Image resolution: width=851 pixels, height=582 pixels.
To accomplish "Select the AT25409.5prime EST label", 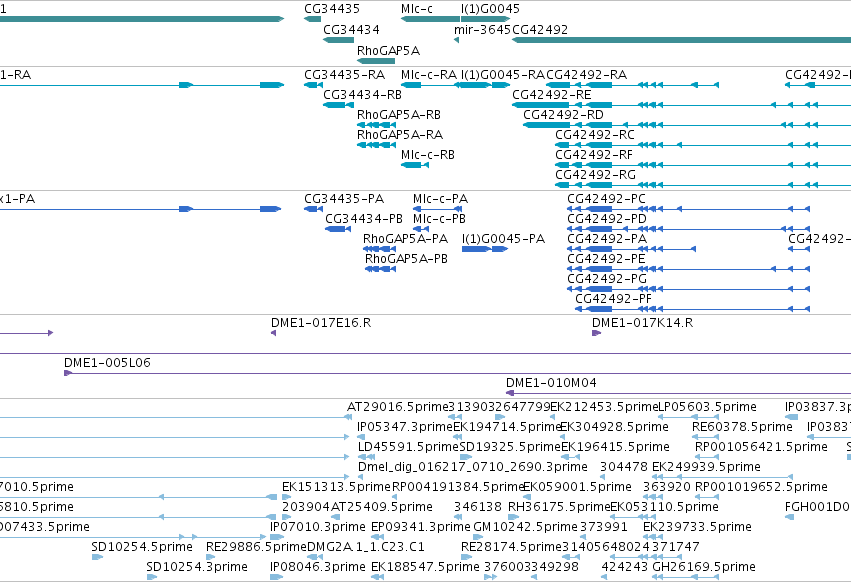I will tap(382, 507).
